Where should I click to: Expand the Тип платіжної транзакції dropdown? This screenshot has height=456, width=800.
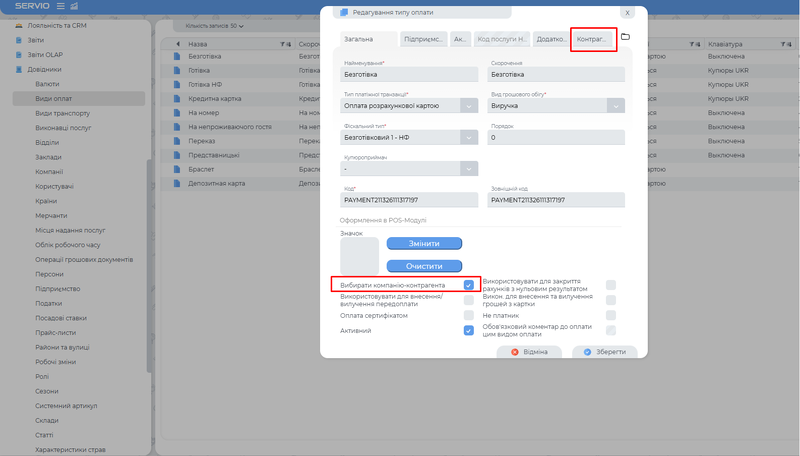[470, 106]
